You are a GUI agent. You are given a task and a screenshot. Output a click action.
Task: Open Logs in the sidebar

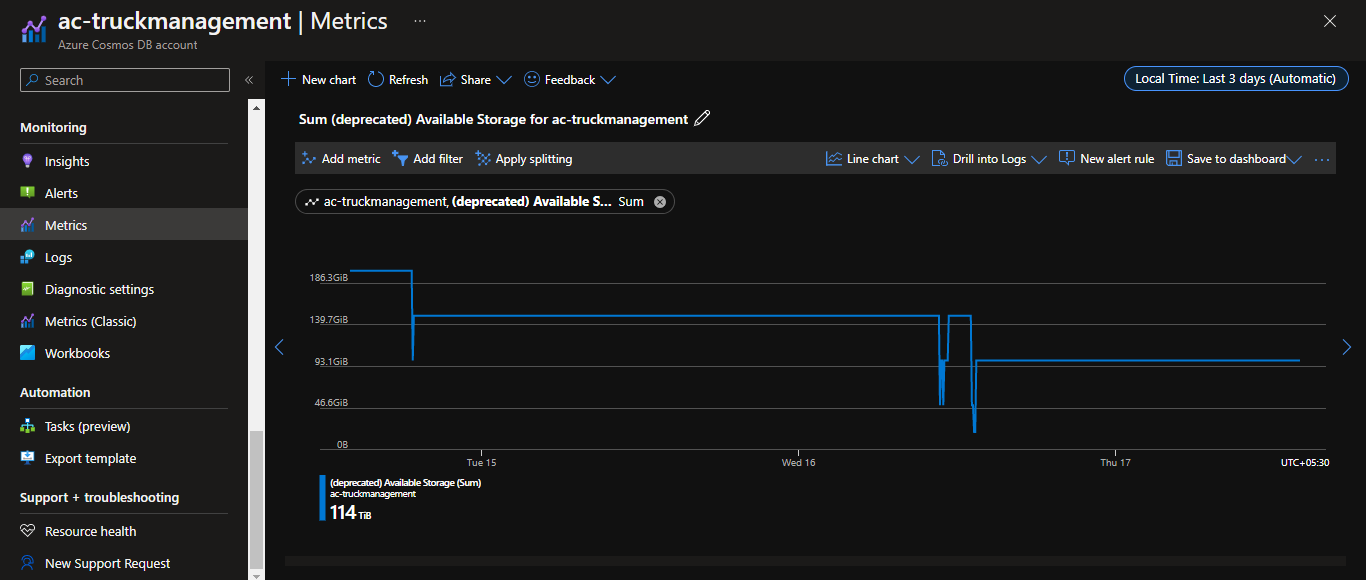click(x=58, y=257)
